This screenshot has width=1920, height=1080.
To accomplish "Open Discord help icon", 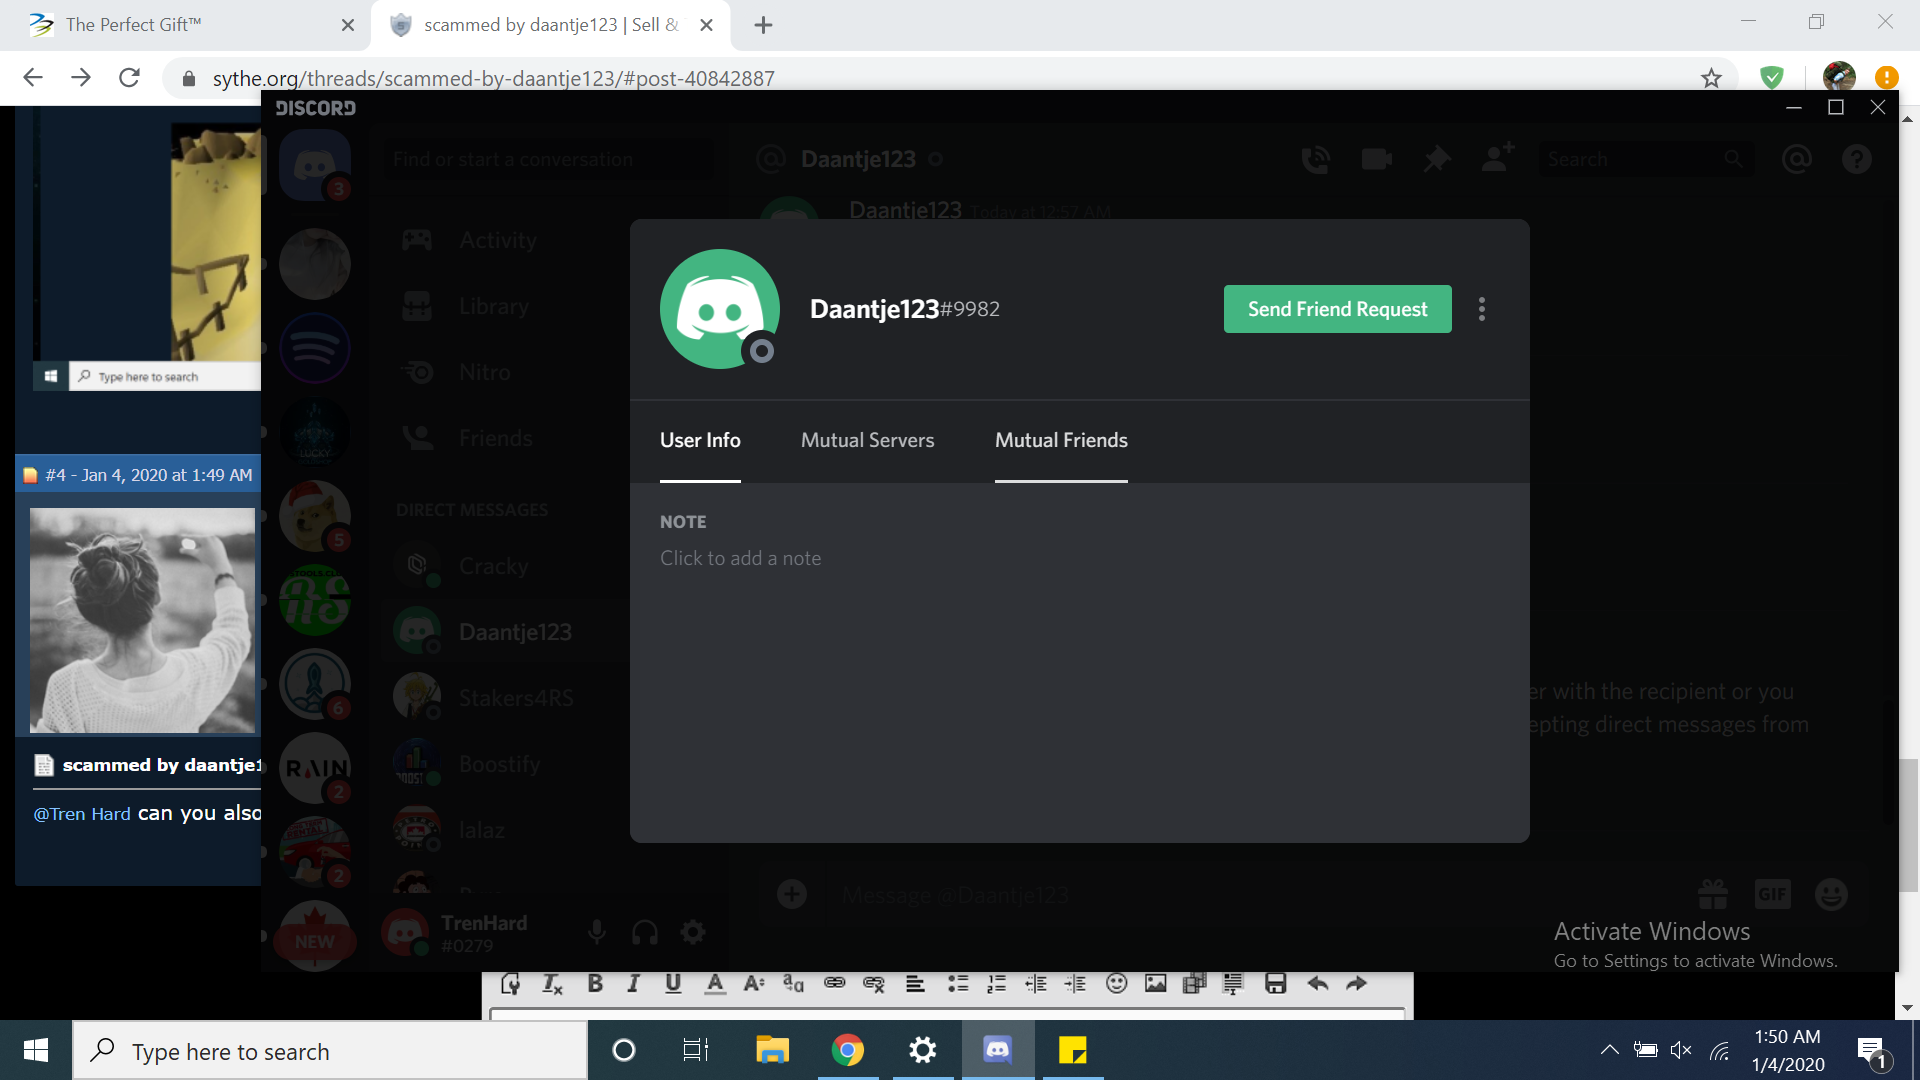I will click(x=1857, y=159).
